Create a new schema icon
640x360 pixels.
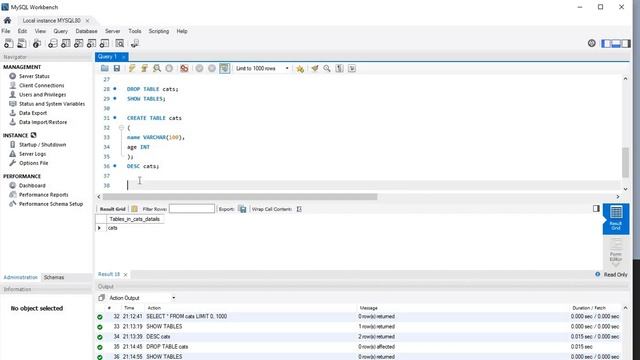click(x=53, y=43)
